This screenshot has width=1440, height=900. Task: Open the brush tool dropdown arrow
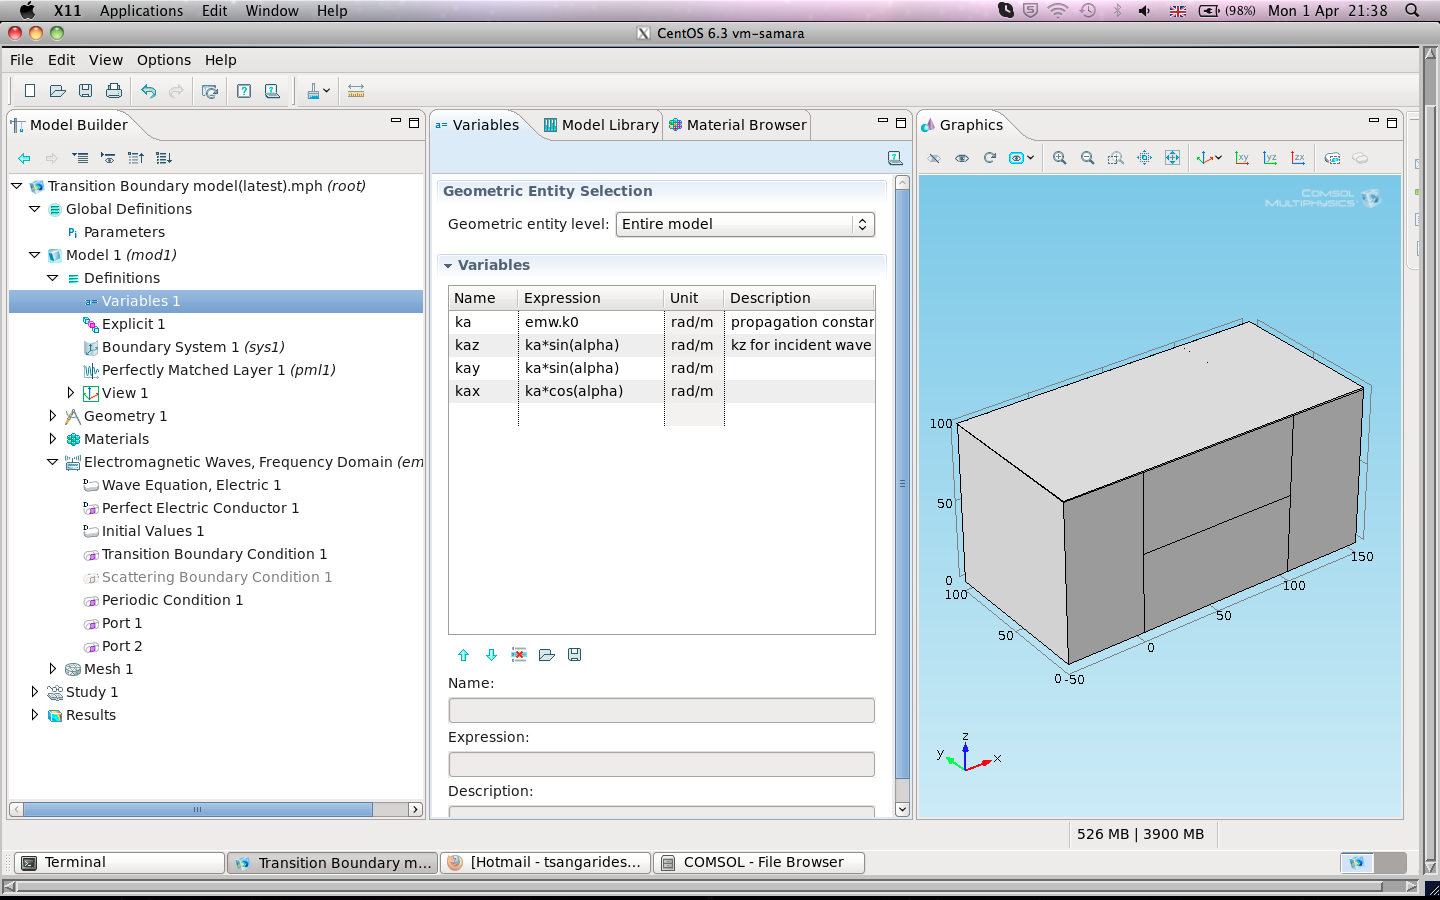click(x=327, y=91)
